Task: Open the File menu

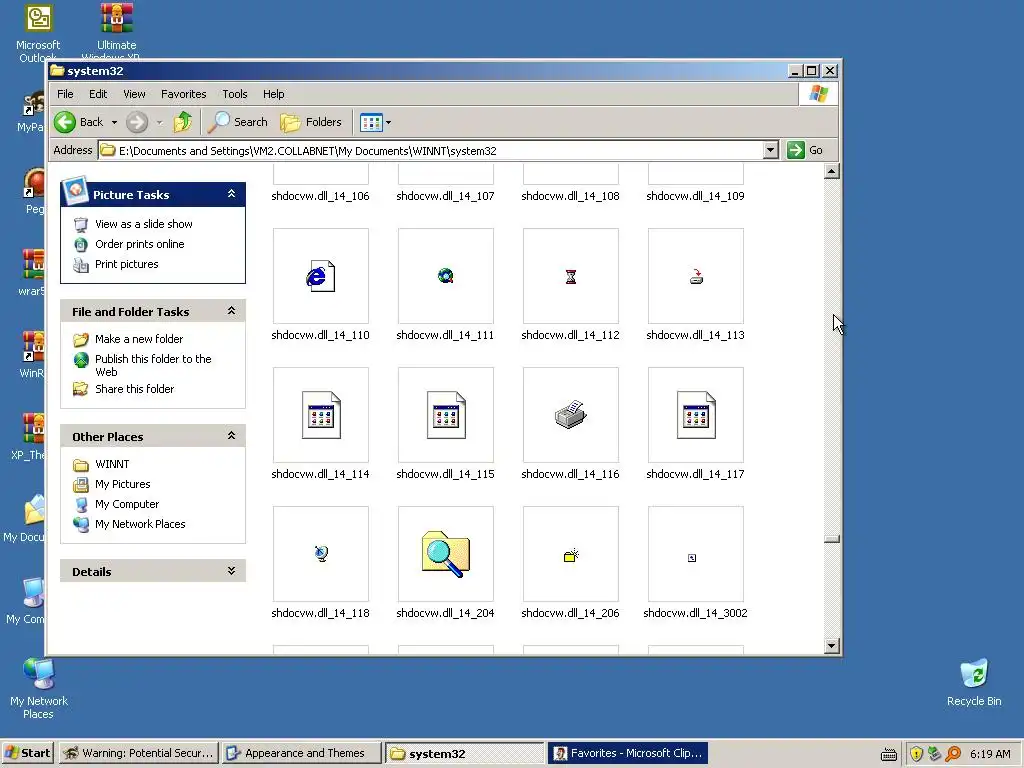Action: click(x=65, y=94)
